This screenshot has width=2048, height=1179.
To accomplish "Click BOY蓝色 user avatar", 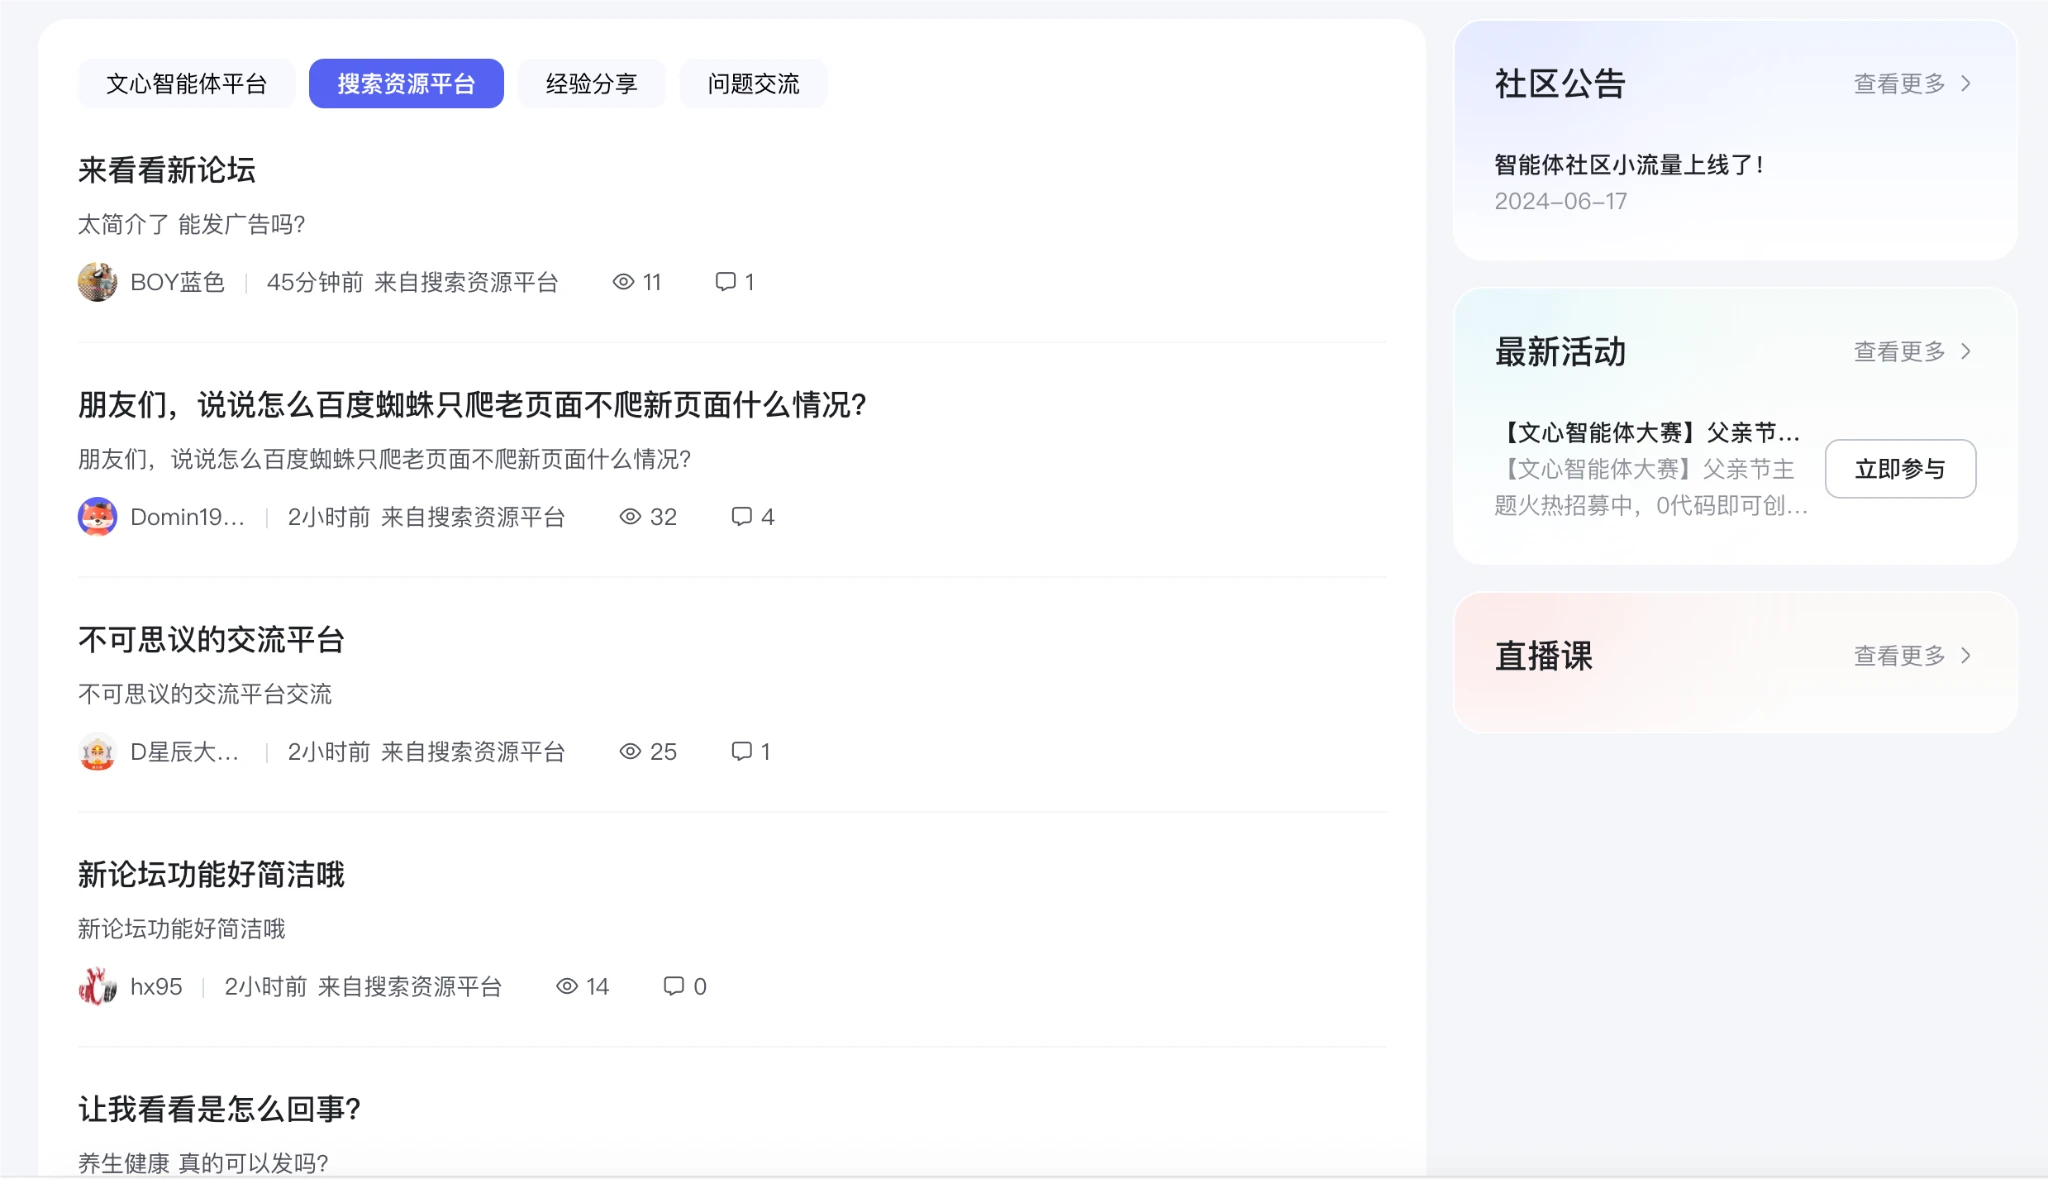I will point(97,282).
